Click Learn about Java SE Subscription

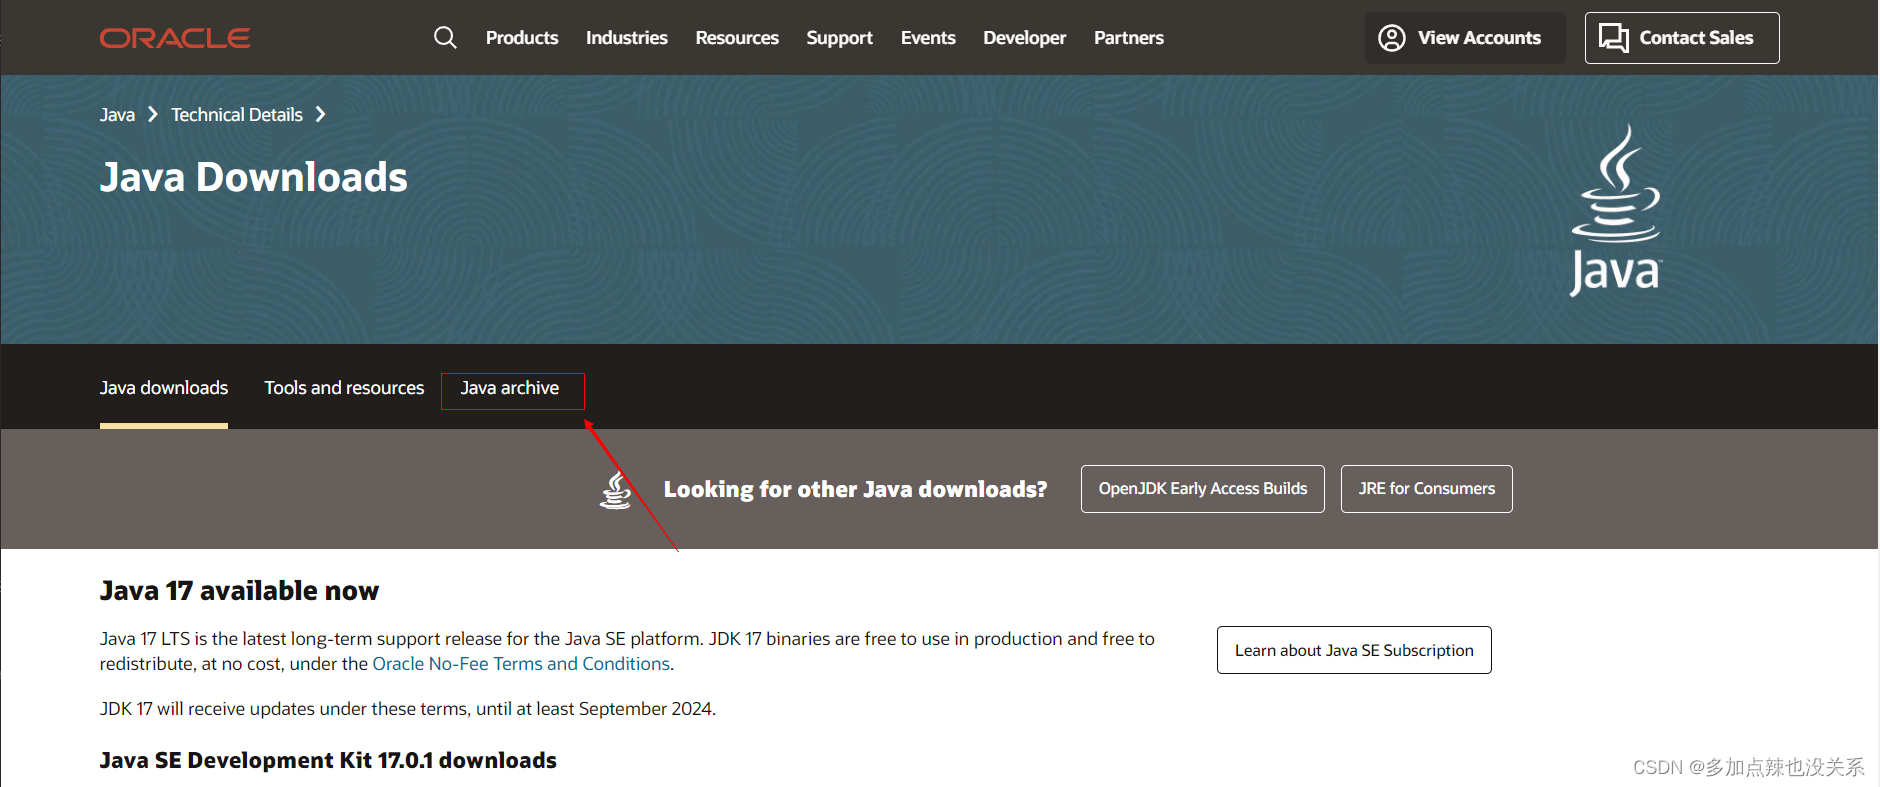[1354, 650]
